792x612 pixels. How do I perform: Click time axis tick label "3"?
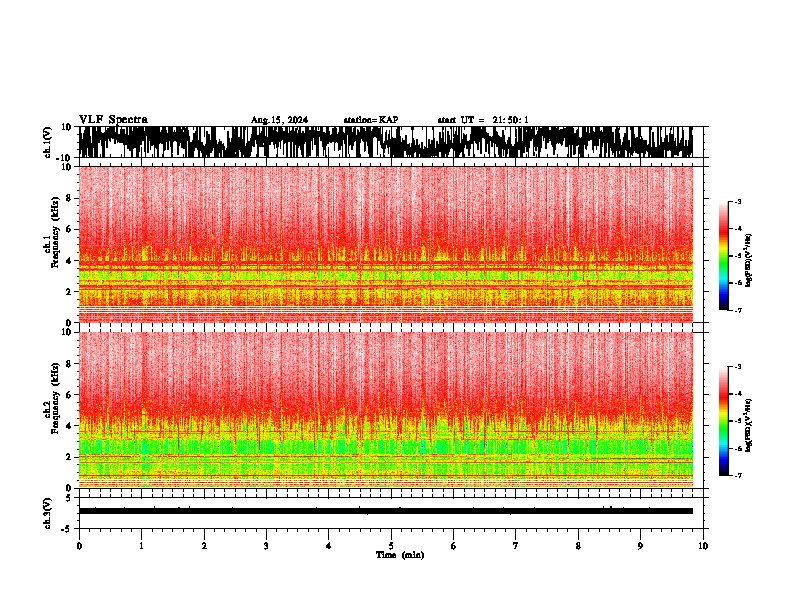266,546
